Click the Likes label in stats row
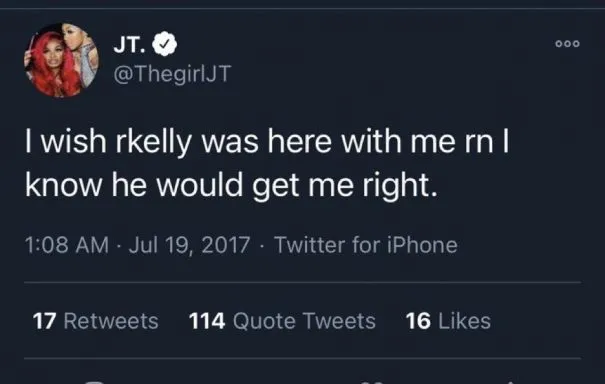 click(465, 321)
